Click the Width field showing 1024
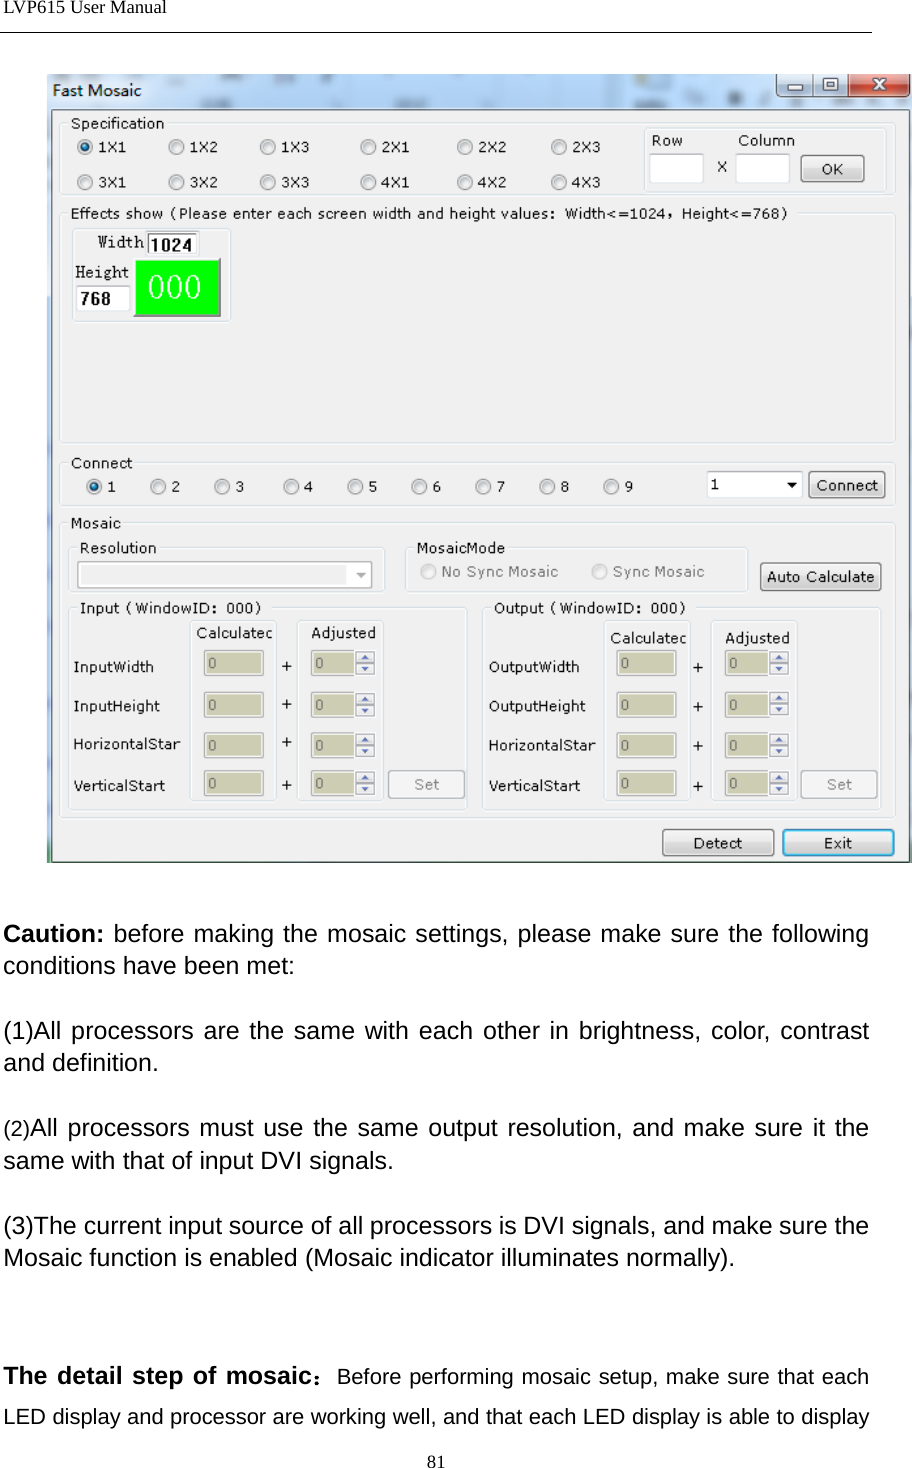Screen dimensions: 912x1468 point(172,244)
